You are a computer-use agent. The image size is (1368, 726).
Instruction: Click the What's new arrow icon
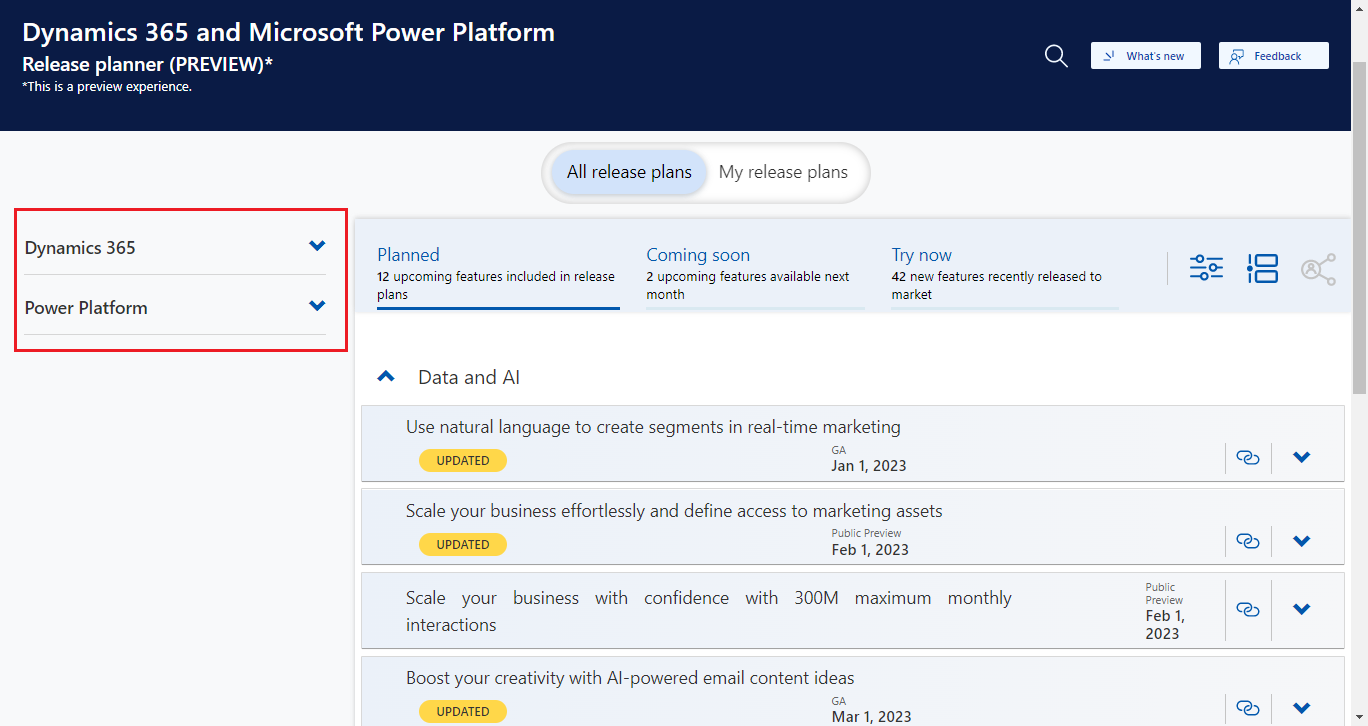click(1110, 56)
